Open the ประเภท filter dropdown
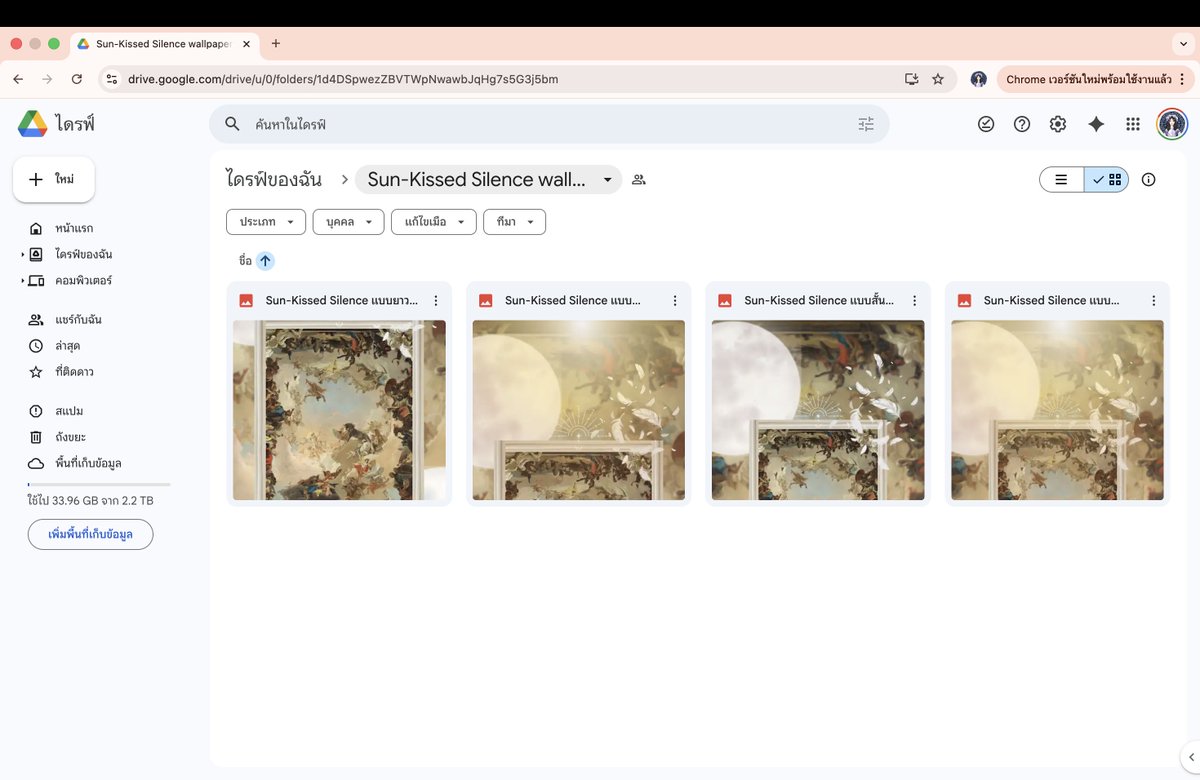 coord(266,222)
